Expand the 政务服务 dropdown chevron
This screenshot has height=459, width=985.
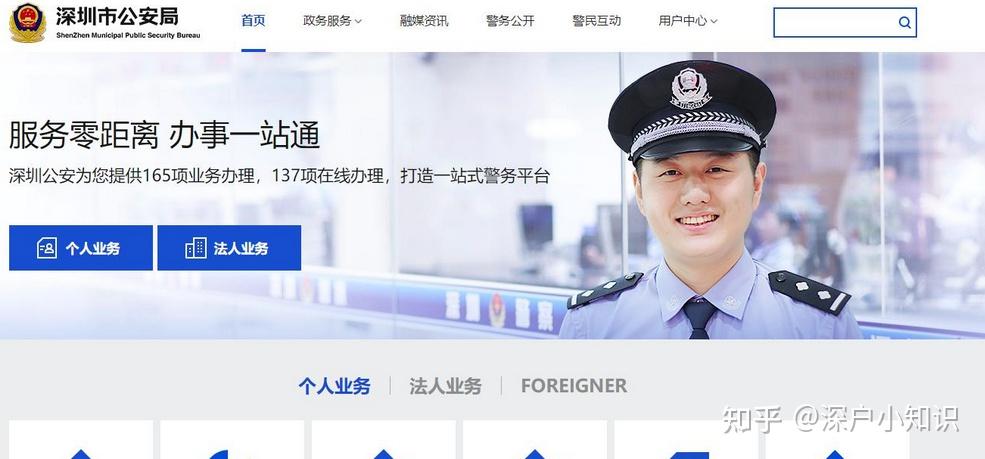point(358,21)
